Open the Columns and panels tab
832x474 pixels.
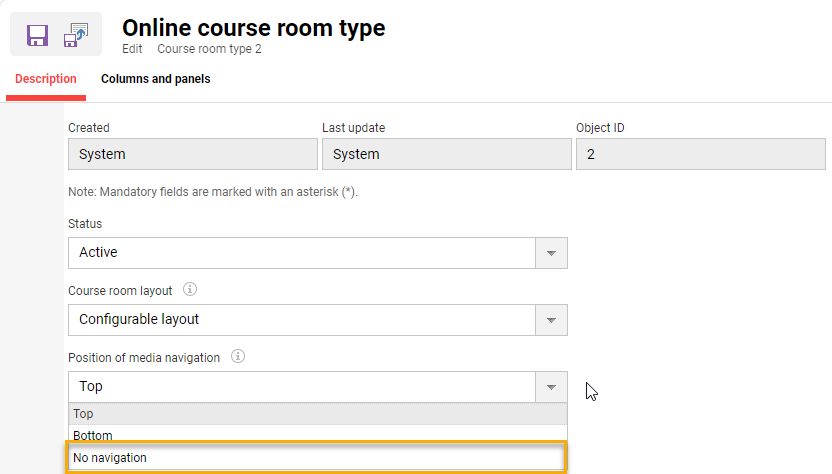pos(155,79)
